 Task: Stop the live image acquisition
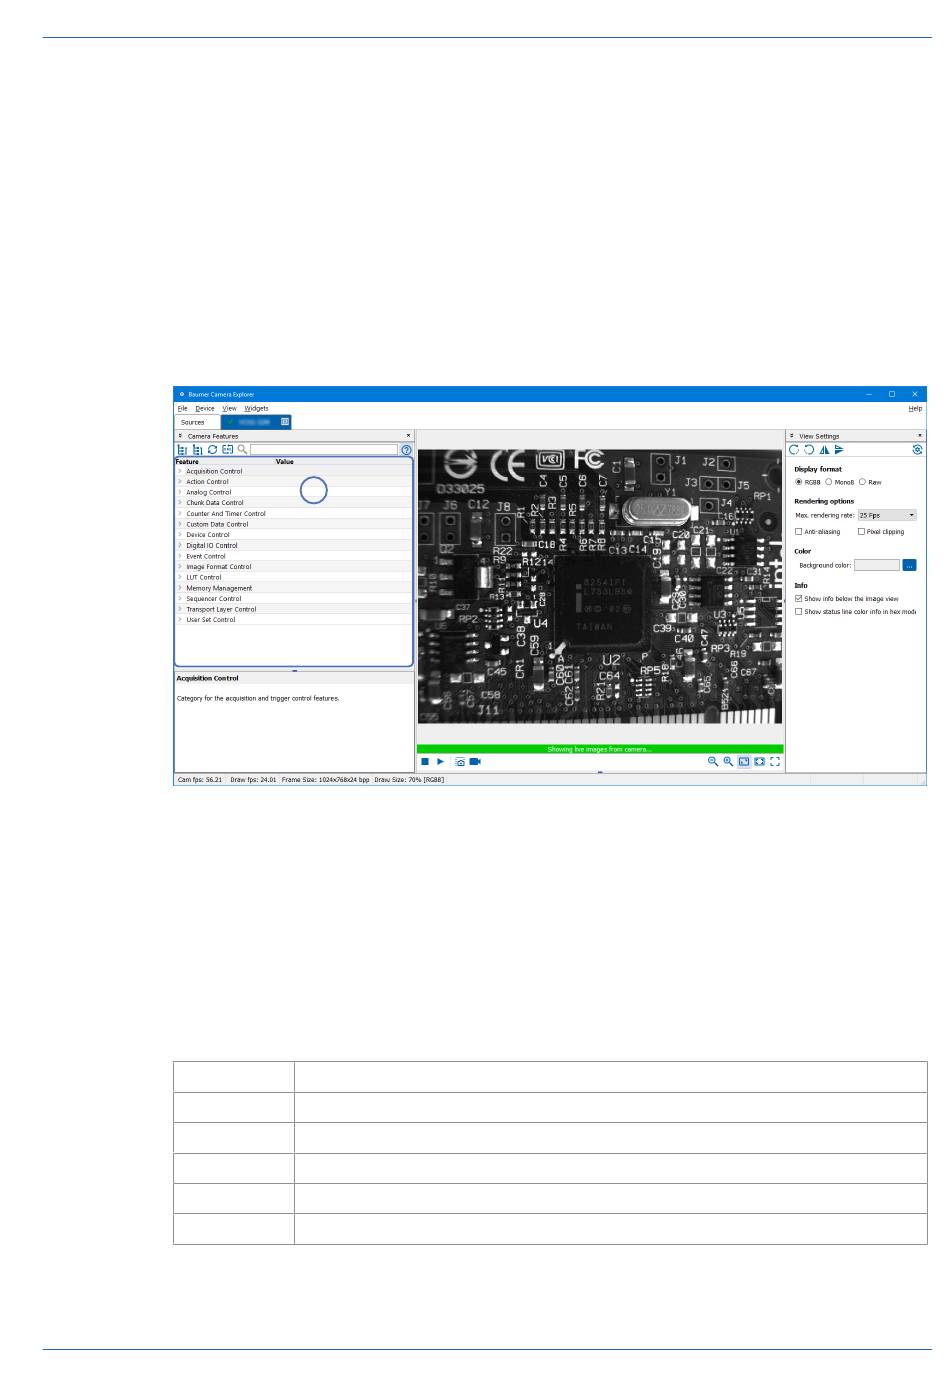425,762
